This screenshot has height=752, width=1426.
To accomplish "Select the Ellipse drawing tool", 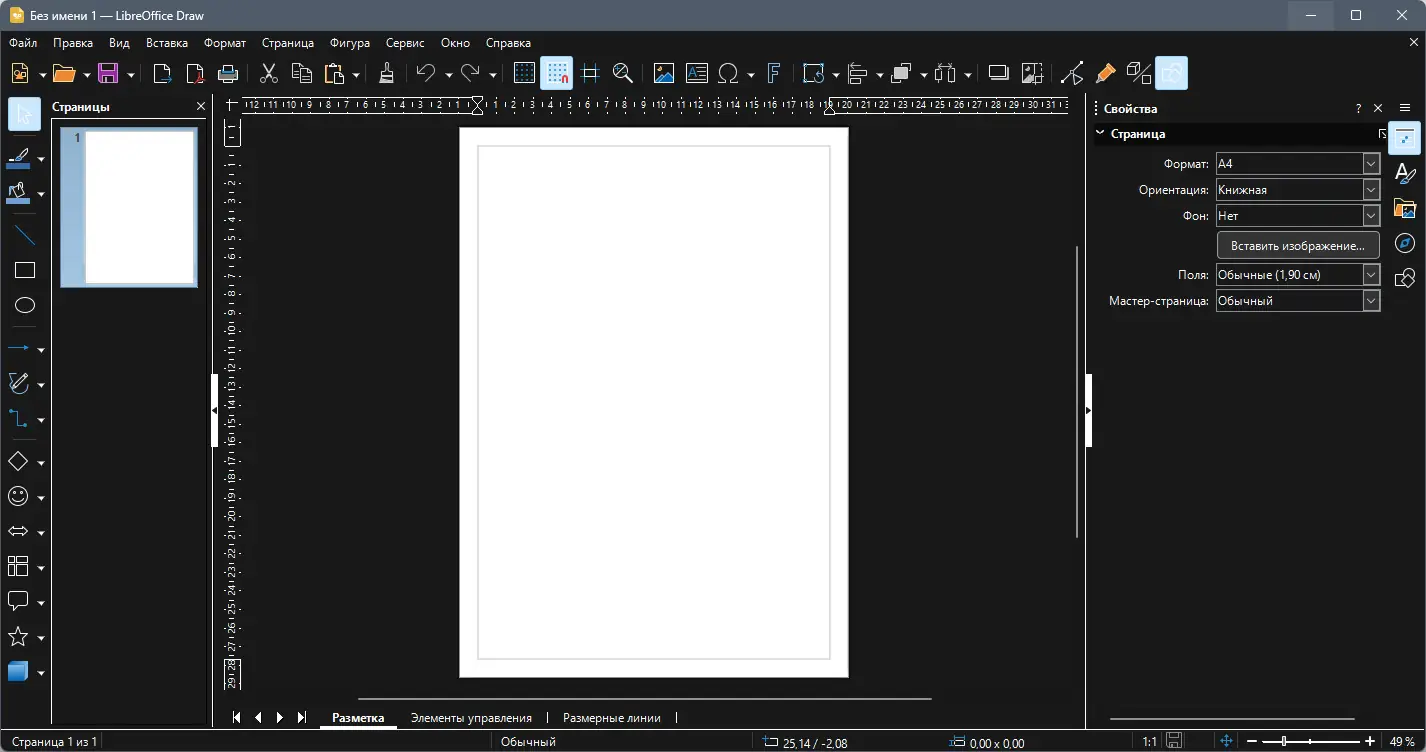I will pyautogui.click(x=24, y=306).
